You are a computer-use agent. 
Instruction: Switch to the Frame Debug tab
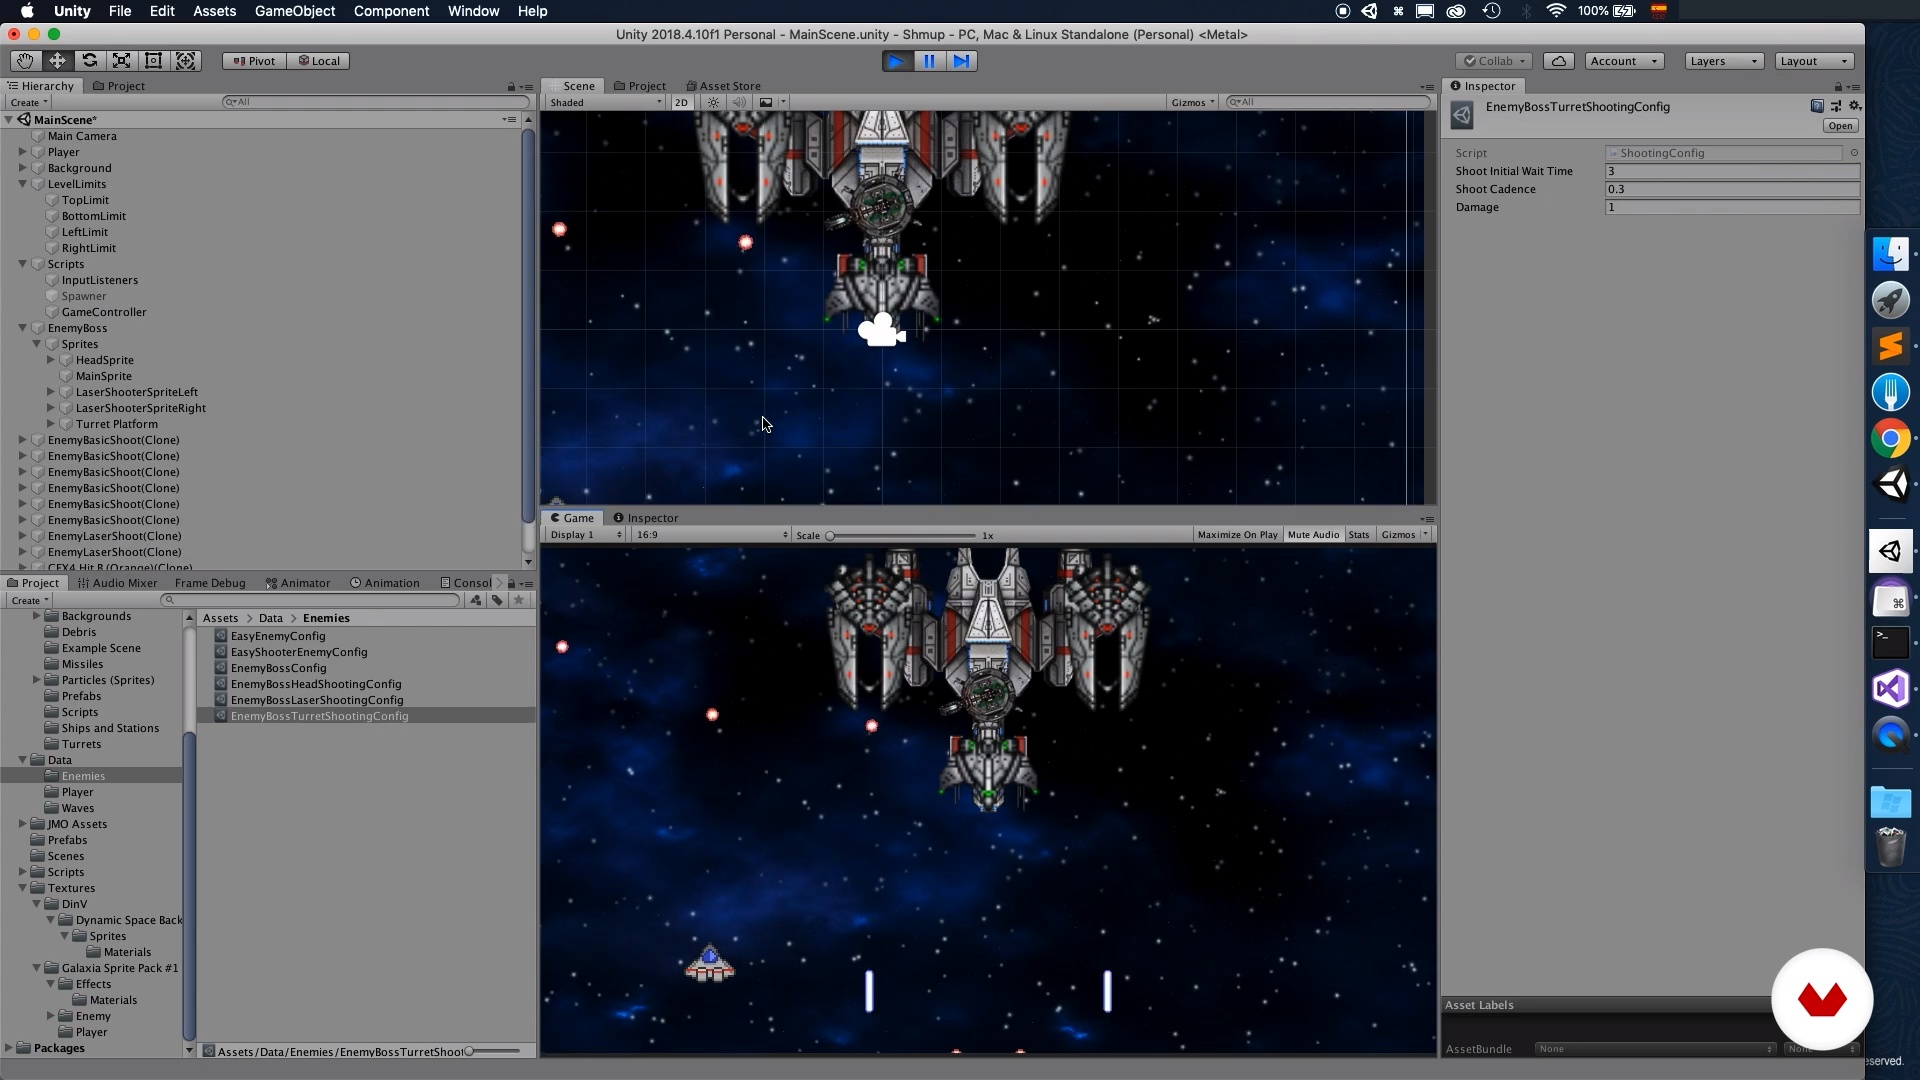pos(209,583)
